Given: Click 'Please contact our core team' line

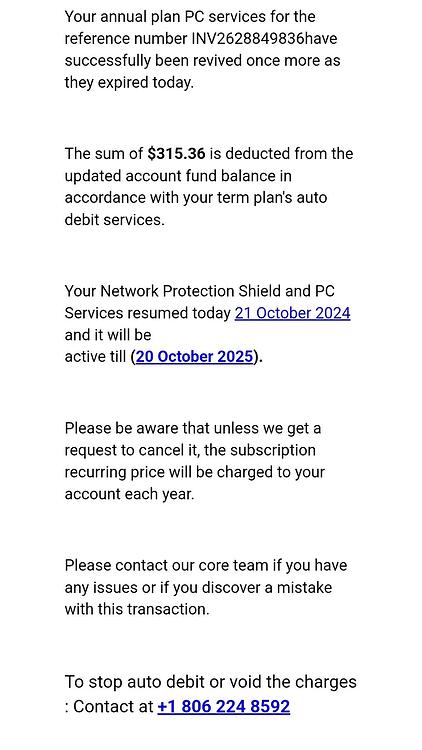Looking at the screenshot, I should click(167, 565).
